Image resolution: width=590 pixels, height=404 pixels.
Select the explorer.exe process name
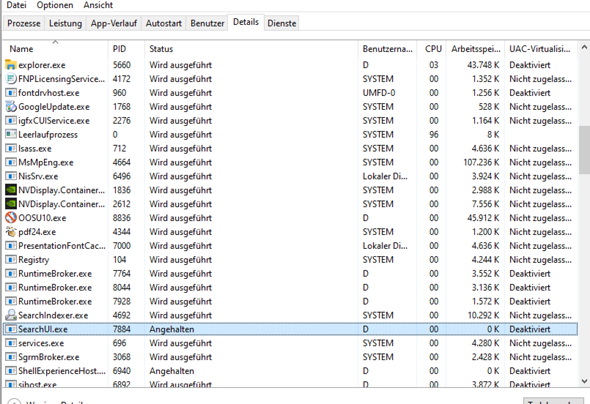point(42,65)
